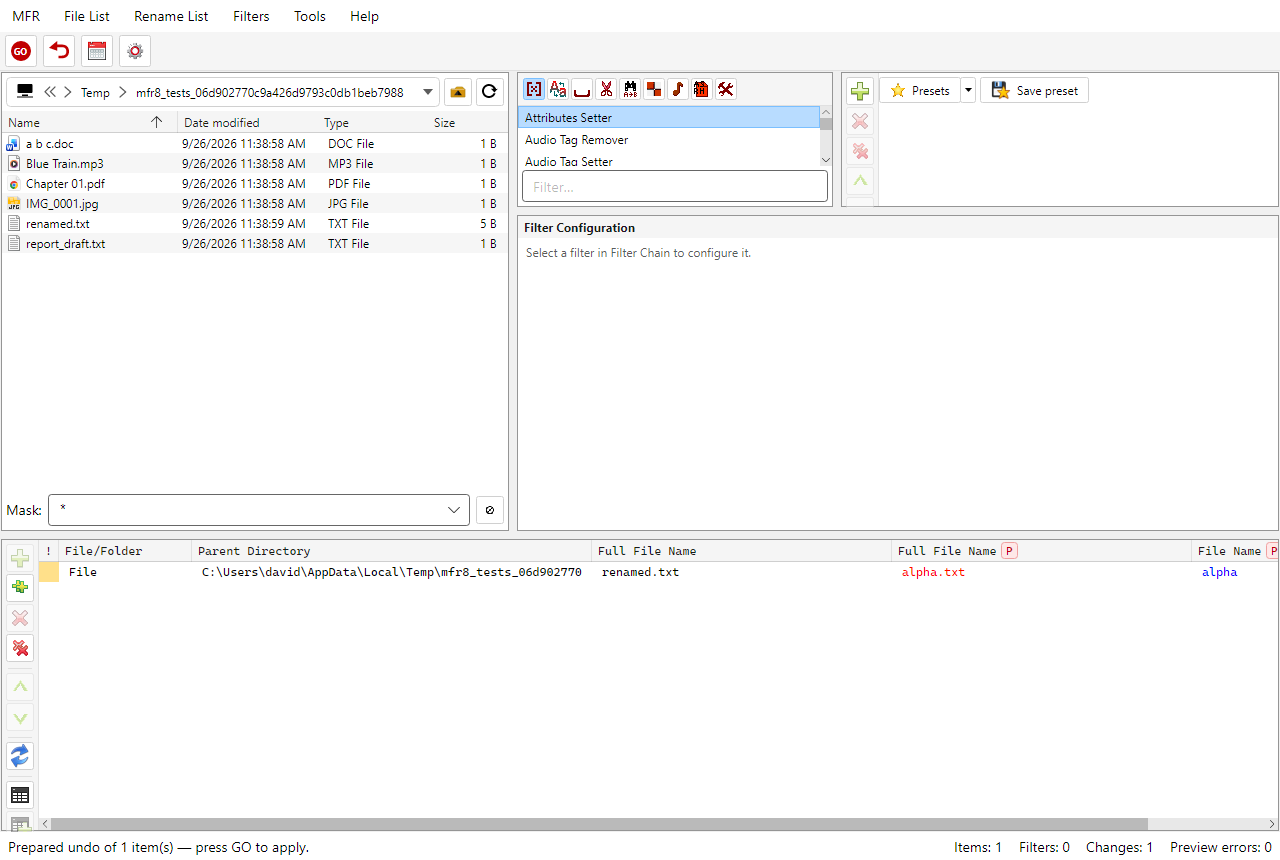Click the red undo arrow icon

(60, 51)
